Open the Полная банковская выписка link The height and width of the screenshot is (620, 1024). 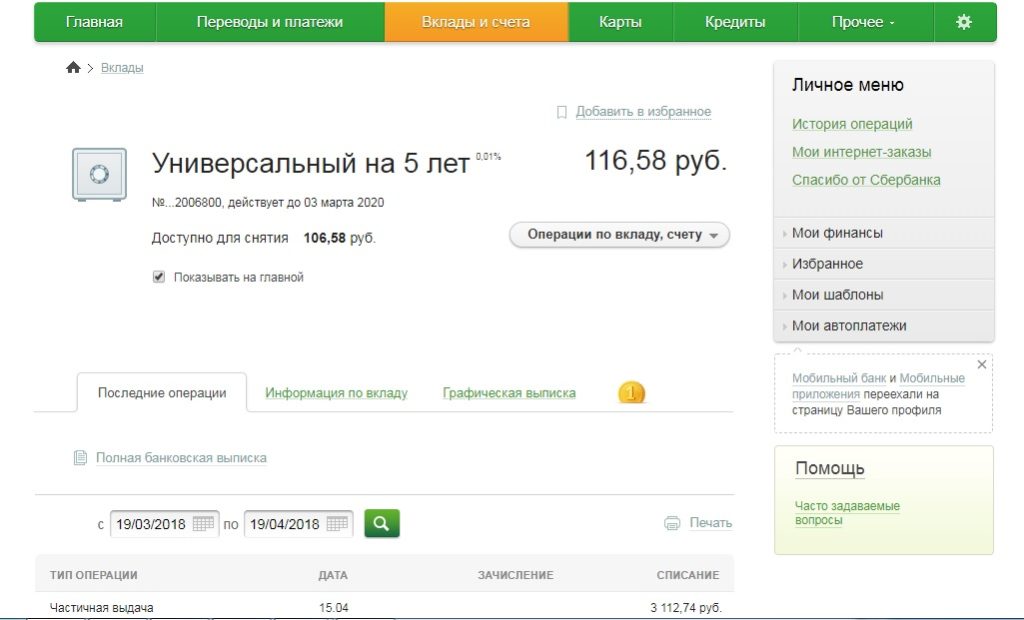[x=181, y=458]
